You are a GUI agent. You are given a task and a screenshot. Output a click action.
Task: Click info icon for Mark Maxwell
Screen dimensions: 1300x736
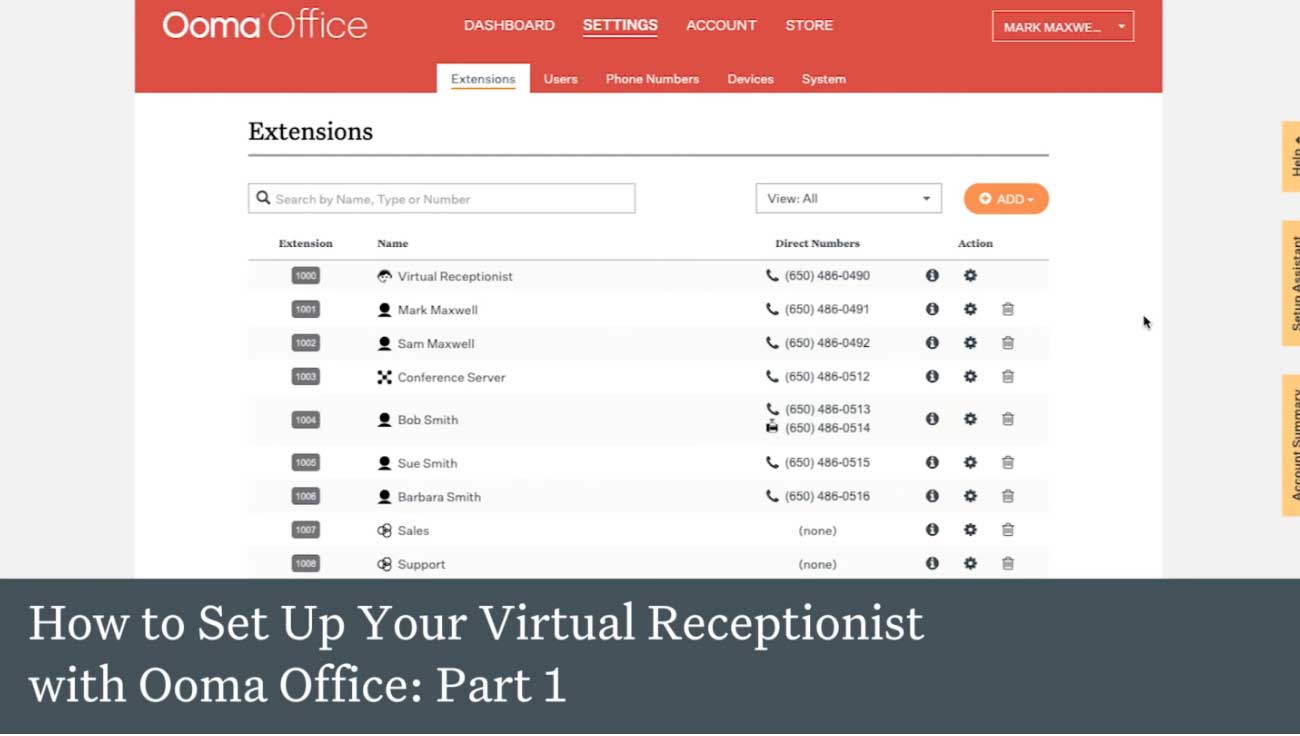coord(932,309)
